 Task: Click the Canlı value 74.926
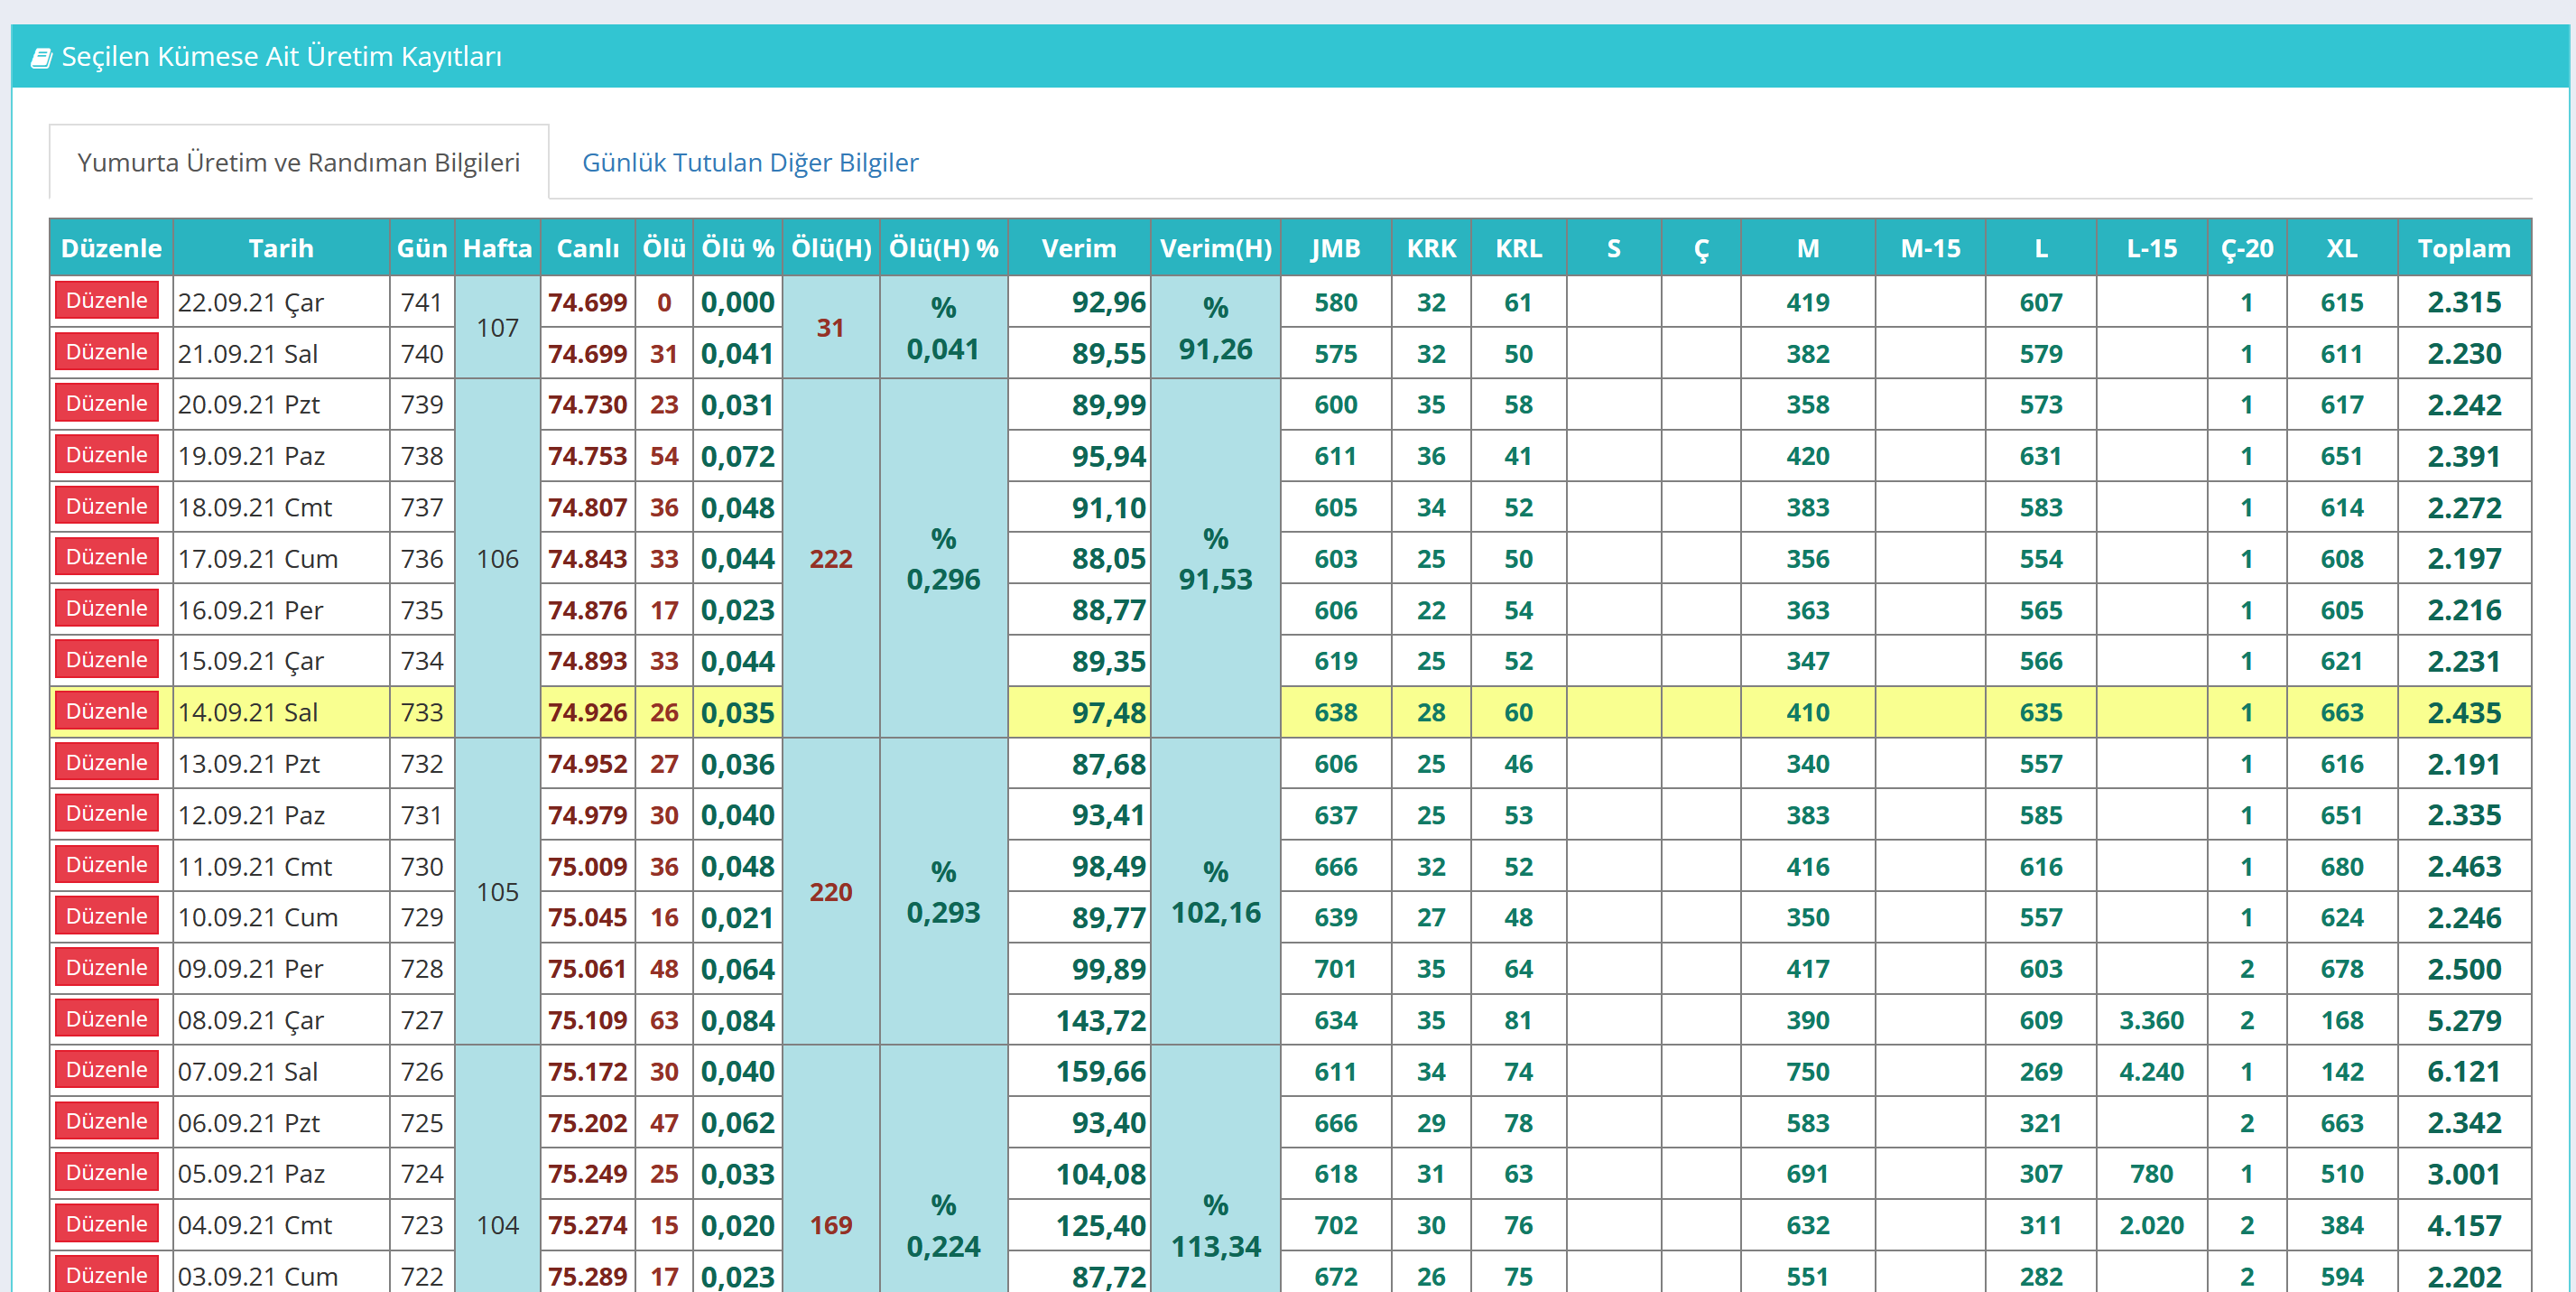coord(588,712)
